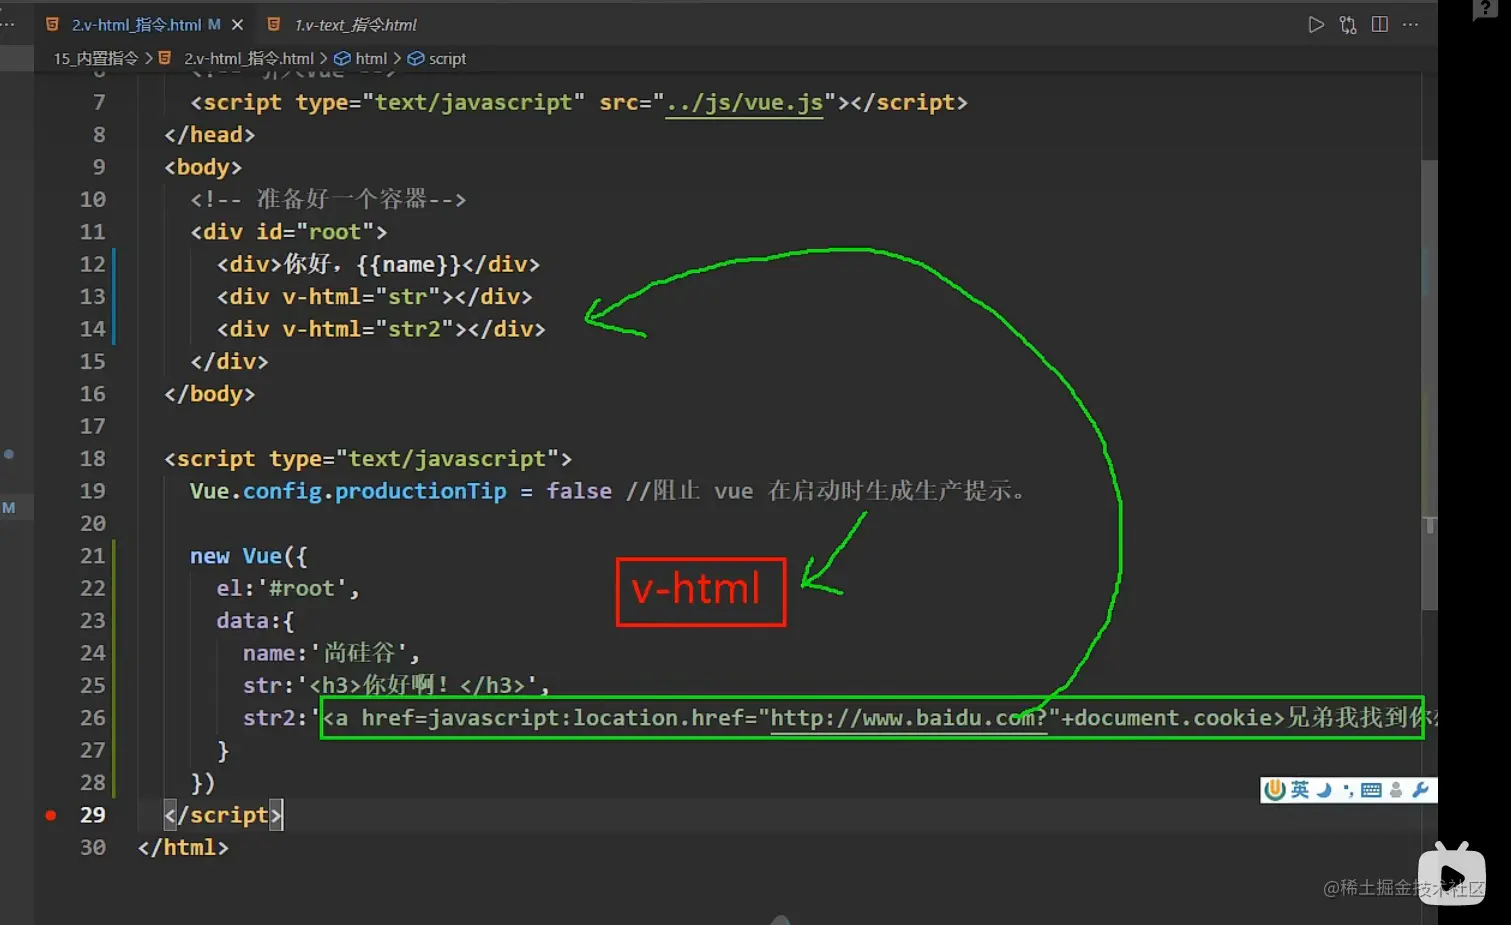Screen dimensions: 1511x925
Task: Click line number 14 in the gutter
Action: pyautogui.click(x=93, y=329)
